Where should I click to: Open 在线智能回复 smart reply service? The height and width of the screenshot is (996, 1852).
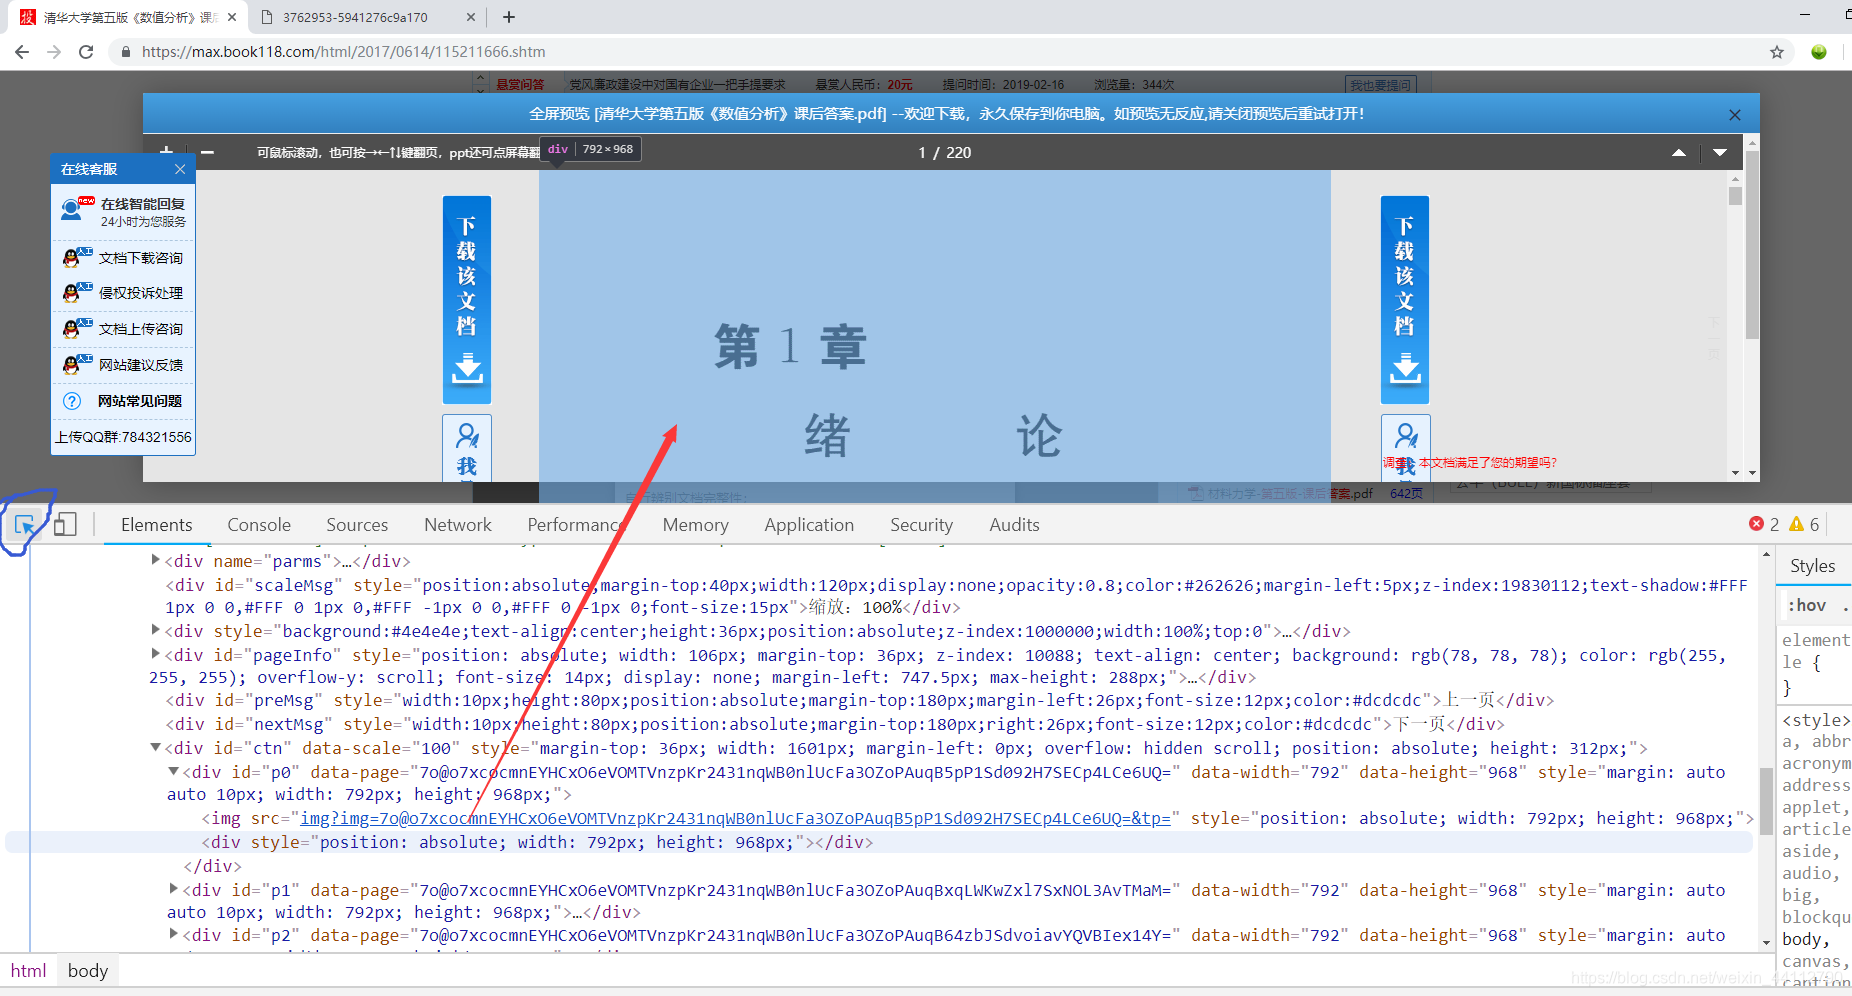tap(123, 211)
